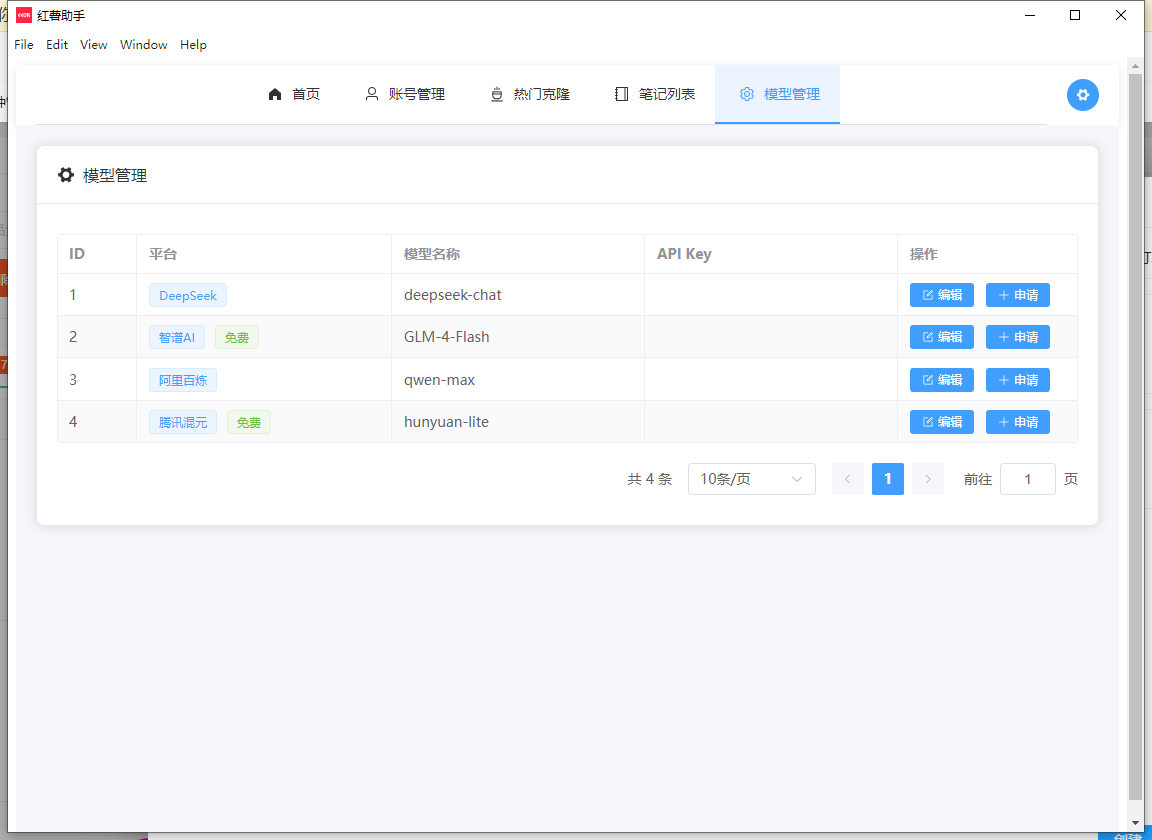Click the gear icon in 模型管理 panel header
This screenshot has width=1152, height=840.
[66, 175]
